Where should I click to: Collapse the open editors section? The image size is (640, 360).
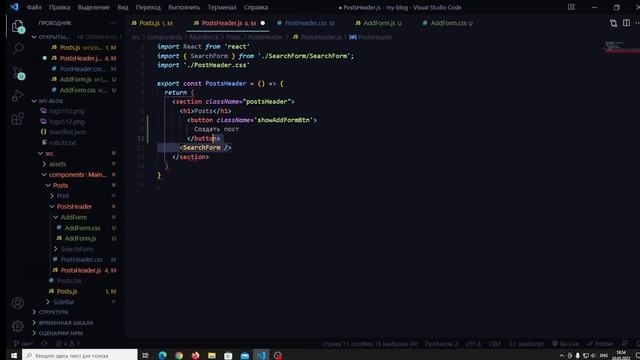(x=34, y=37)
